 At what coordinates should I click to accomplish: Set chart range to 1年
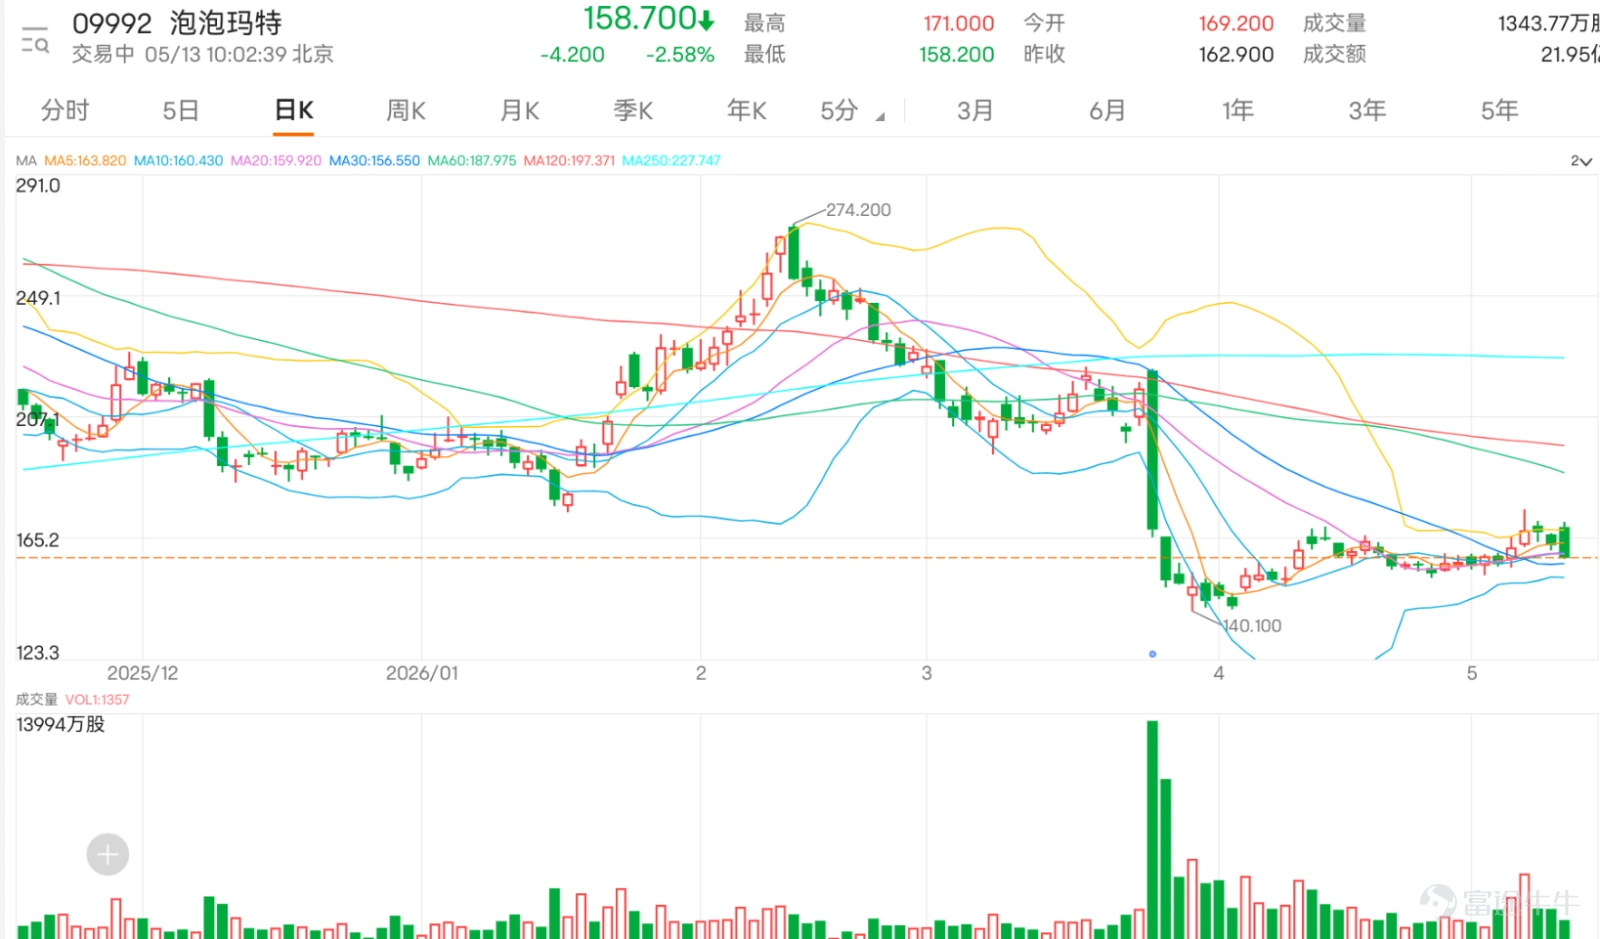pos(1237,110)
